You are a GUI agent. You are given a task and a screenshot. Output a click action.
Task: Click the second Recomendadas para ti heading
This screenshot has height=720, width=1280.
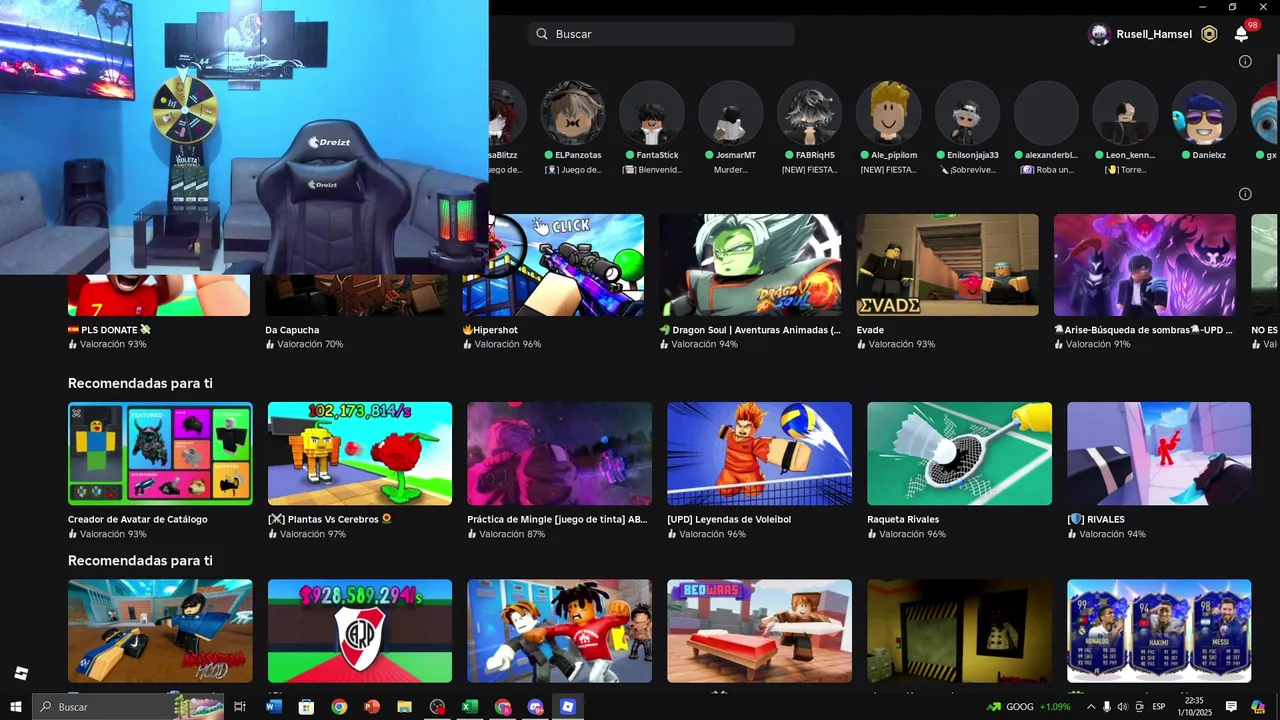tap(140, 561)
